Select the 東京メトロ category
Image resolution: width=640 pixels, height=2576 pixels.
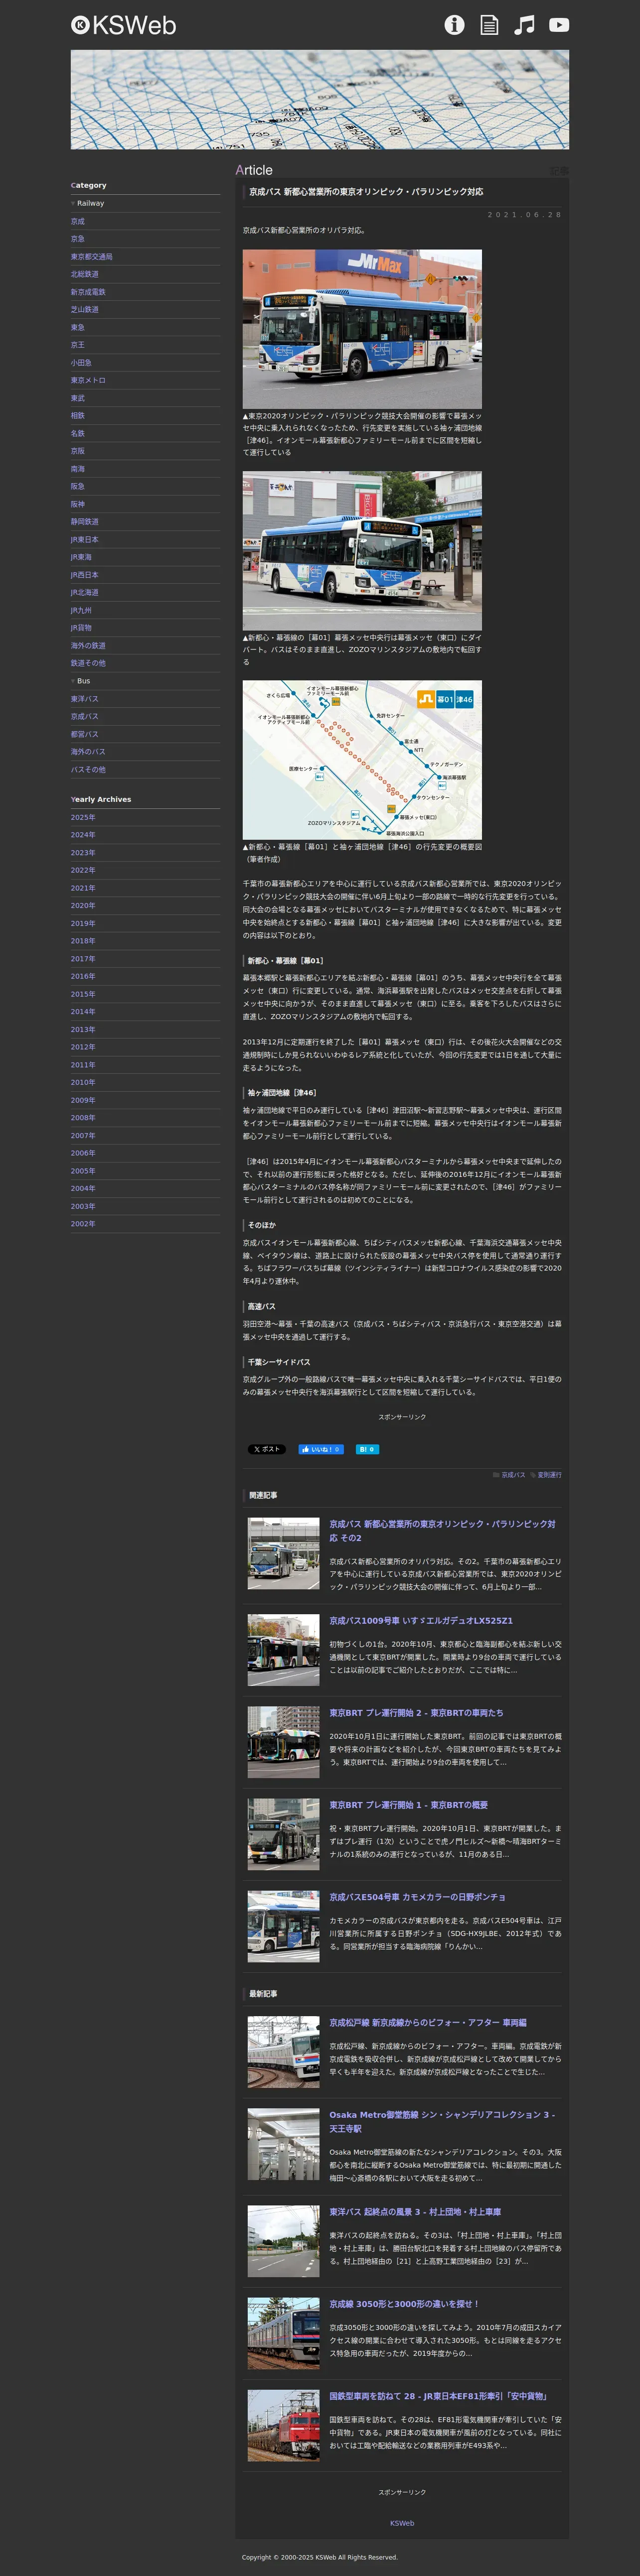(88, 380)
